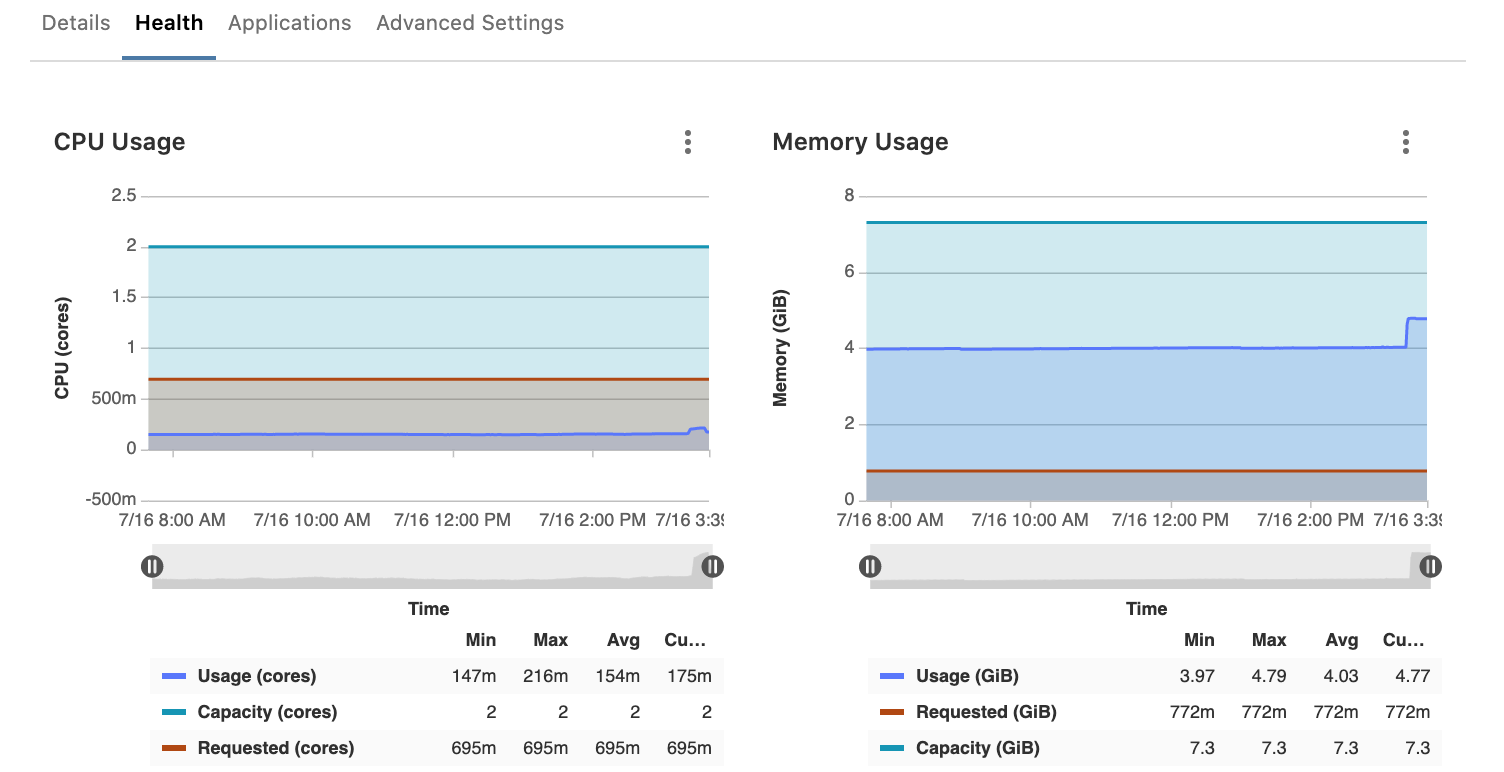The width and height of the screenshot is (1504, 772).
Task: Toggle Requested (GiB) series in Memory legend
Action: 986,712
